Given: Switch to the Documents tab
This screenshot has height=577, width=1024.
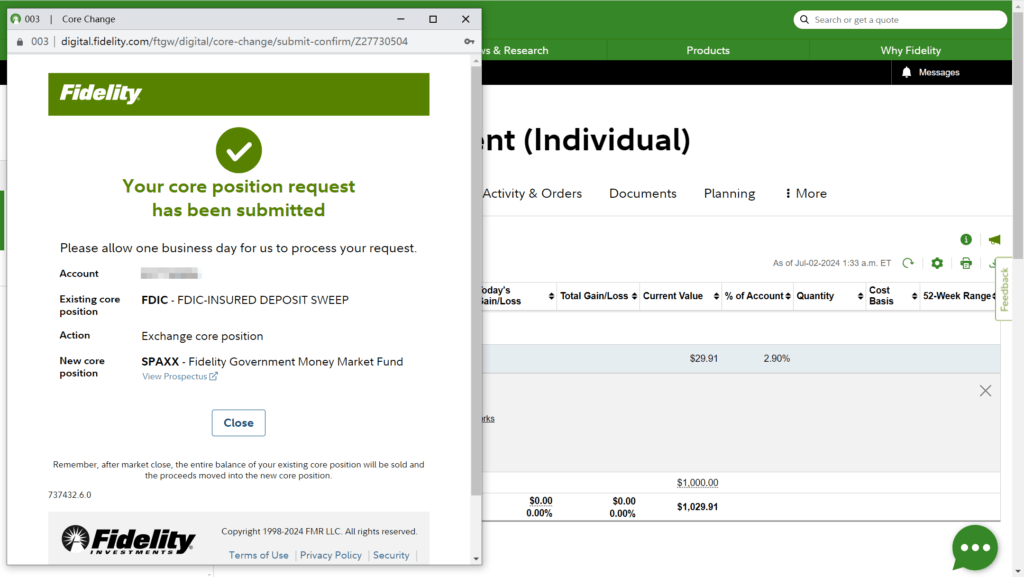Looking at the screenshot, I should click(x=643, y=193).
